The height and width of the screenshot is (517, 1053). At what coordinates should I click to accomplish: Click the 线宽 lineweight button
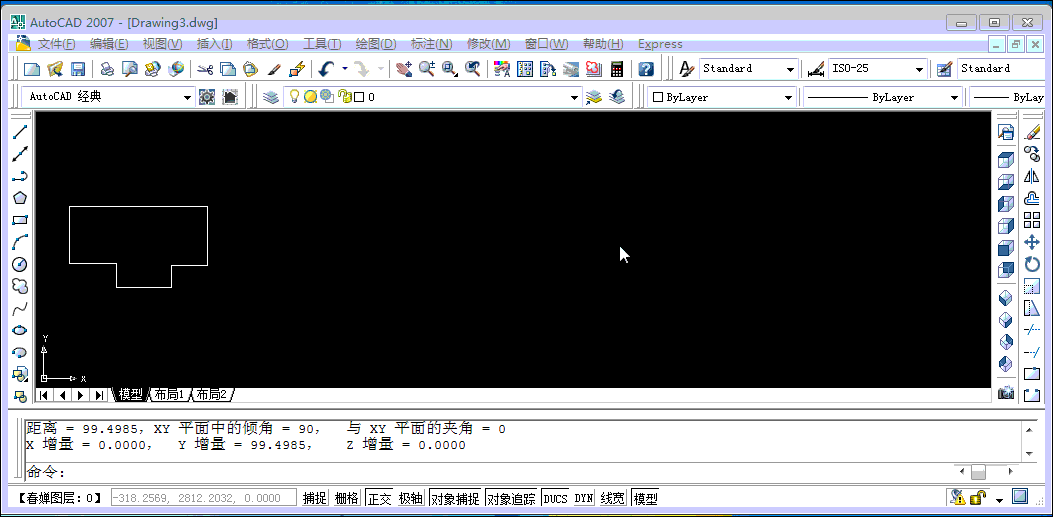coord(613,498)
